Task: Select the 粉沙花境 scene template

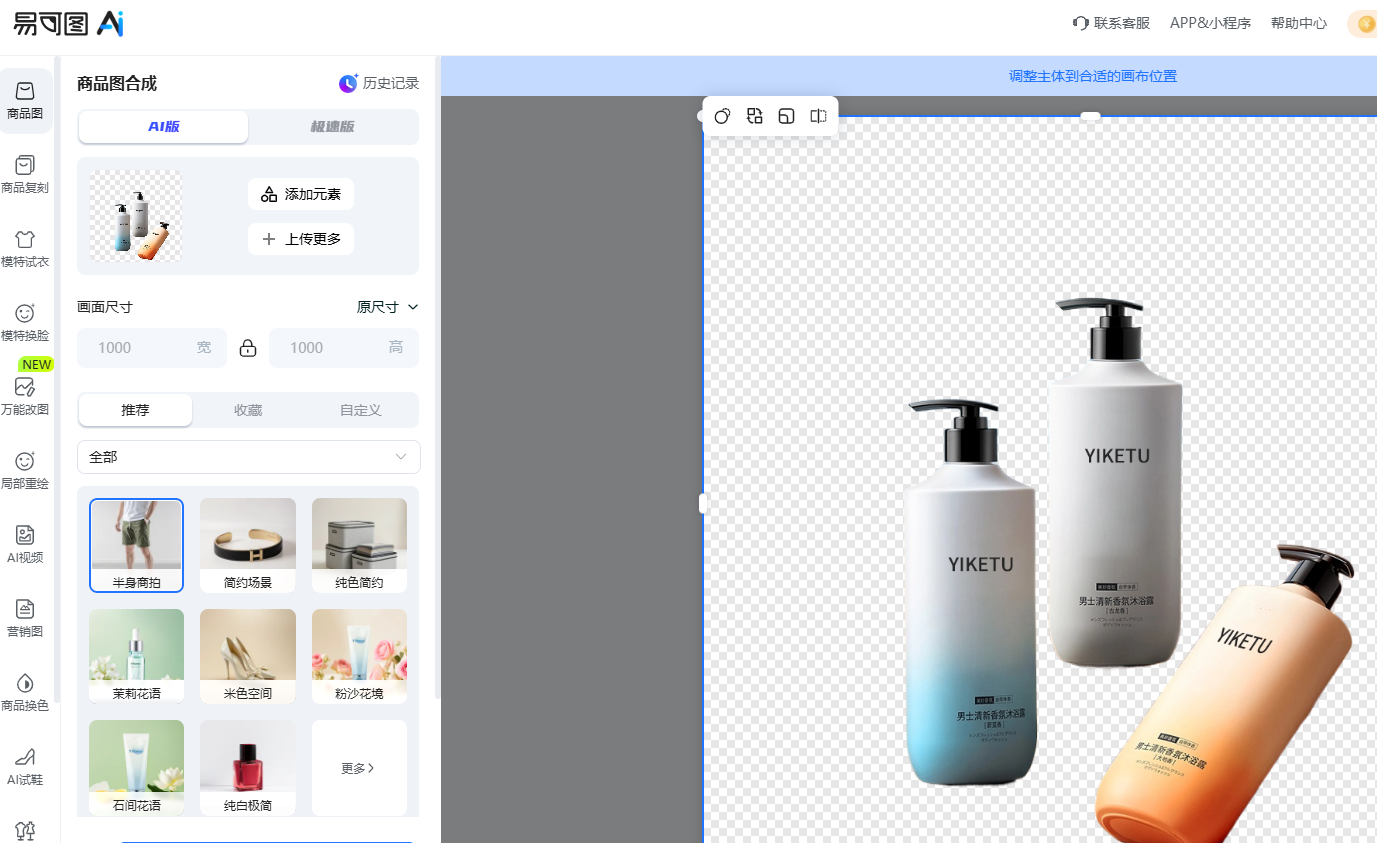Action: click(x=359, y=656)
